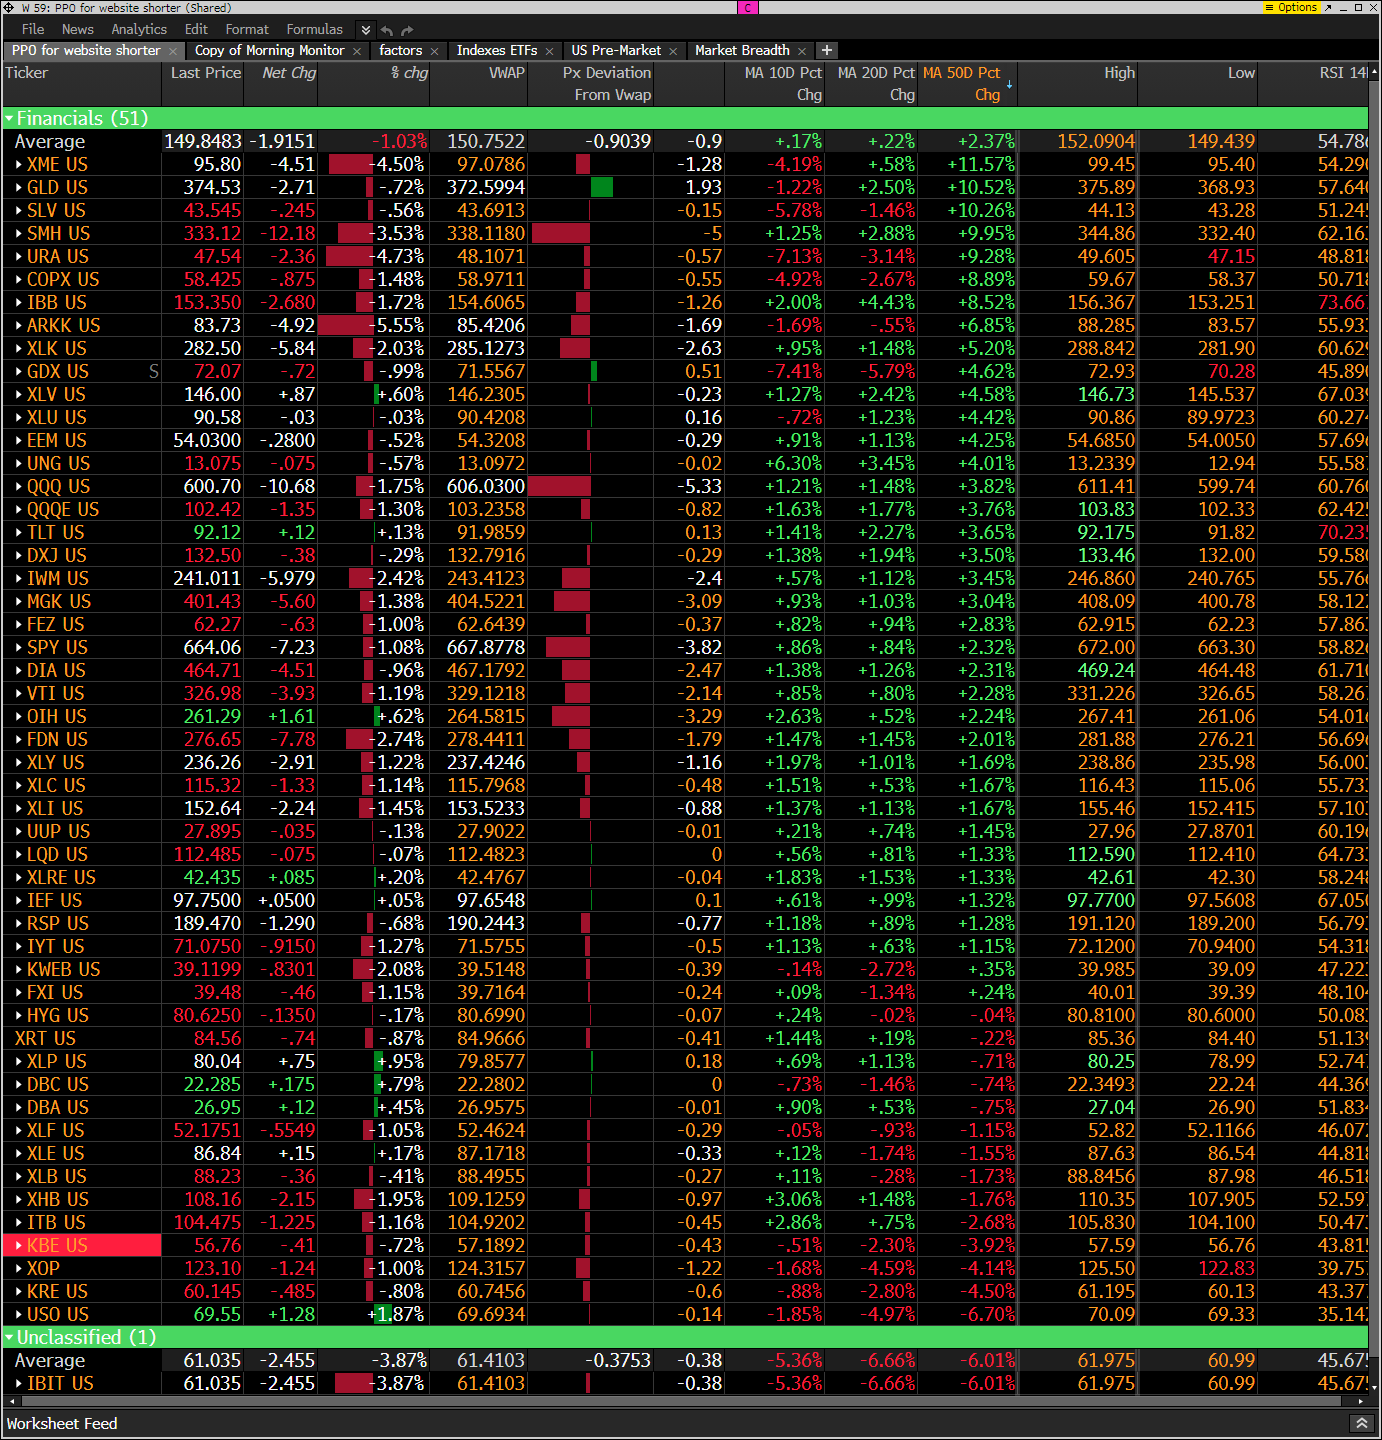Close the Copy of Morning Monitor tab
The width and height of the screenshot is (1382, 1440).
(x=357, y=51)
